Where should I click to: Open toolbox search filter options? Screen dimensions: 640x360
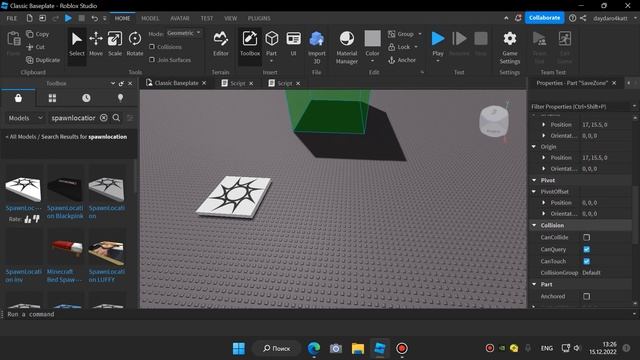tap(130, 118)
